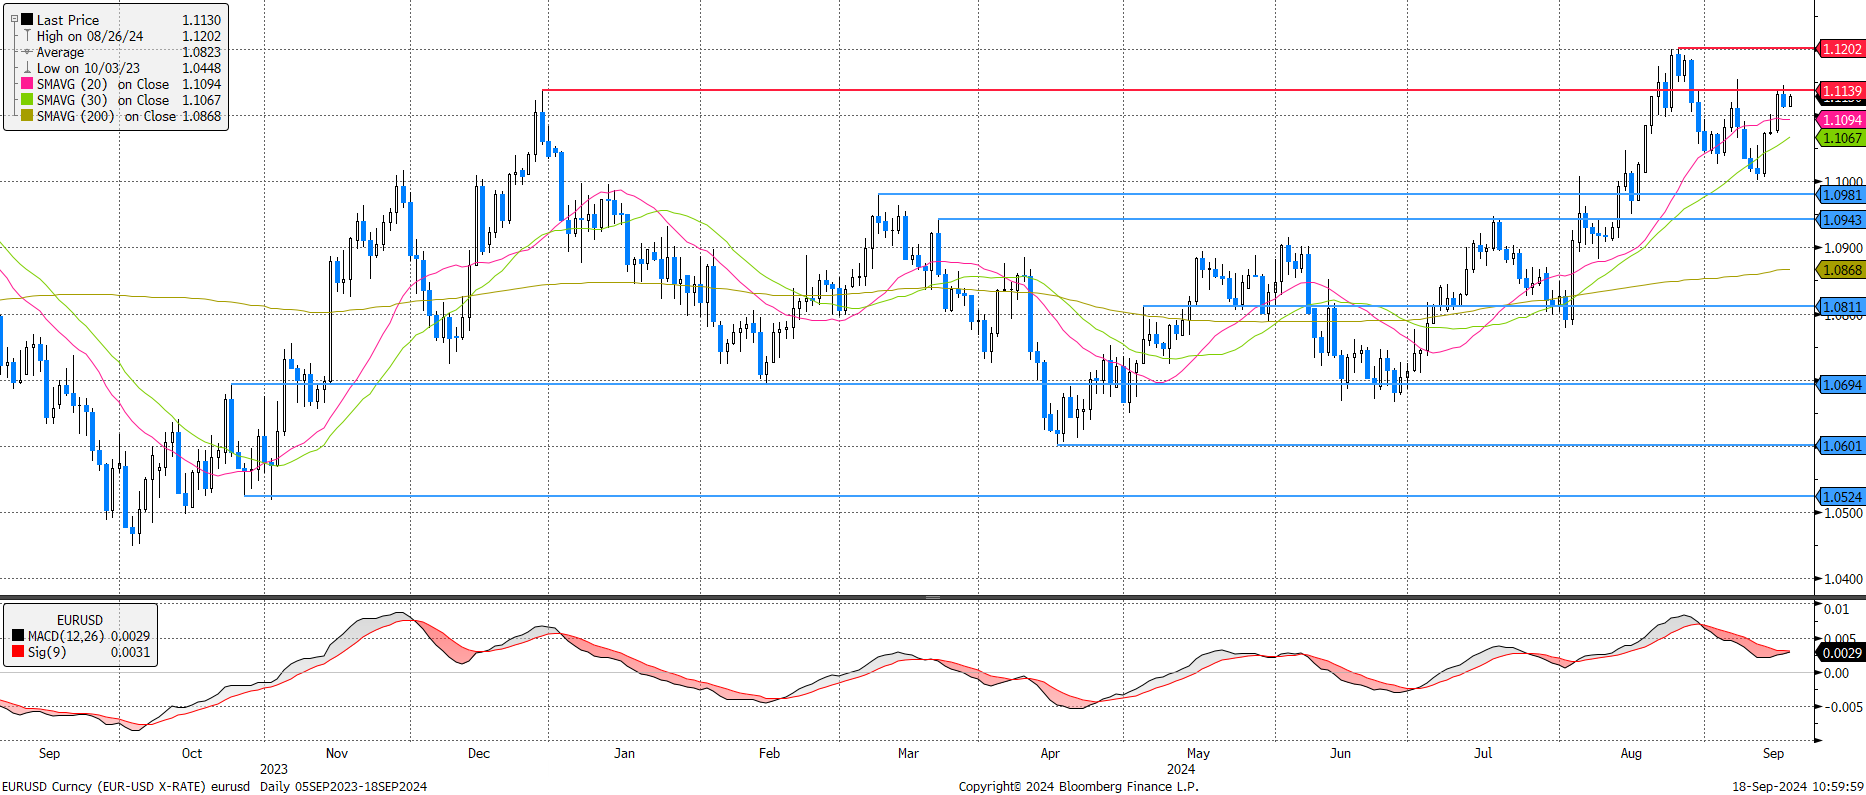Click the Average value 1.0823

click(x=201, y=52)
